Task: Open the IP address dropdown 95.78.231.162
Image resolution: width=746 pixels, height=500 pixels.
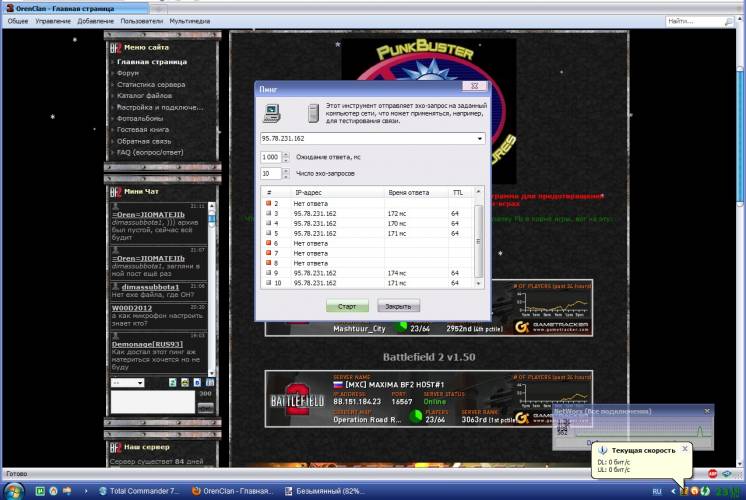Action: coord(480,138)
